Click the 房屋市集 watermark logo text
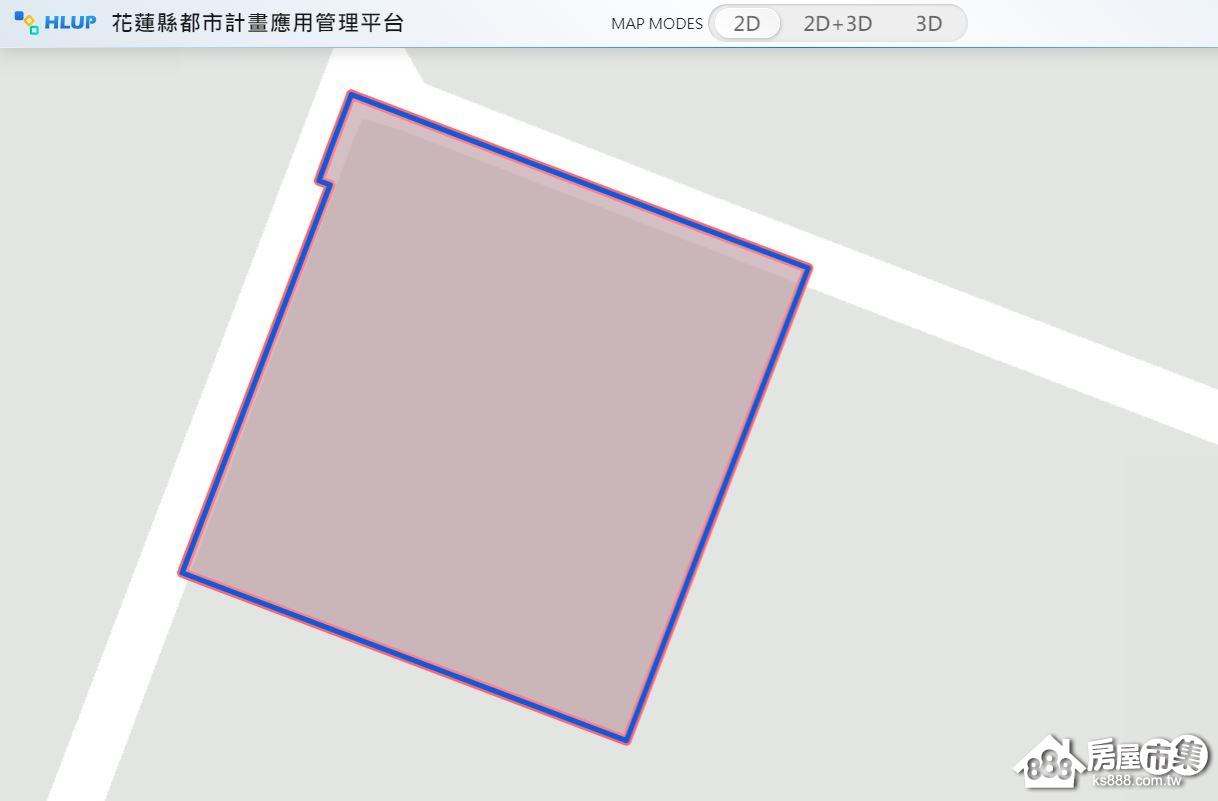Viewport: 1218px width, 801px height. [x=1147, y=754]
